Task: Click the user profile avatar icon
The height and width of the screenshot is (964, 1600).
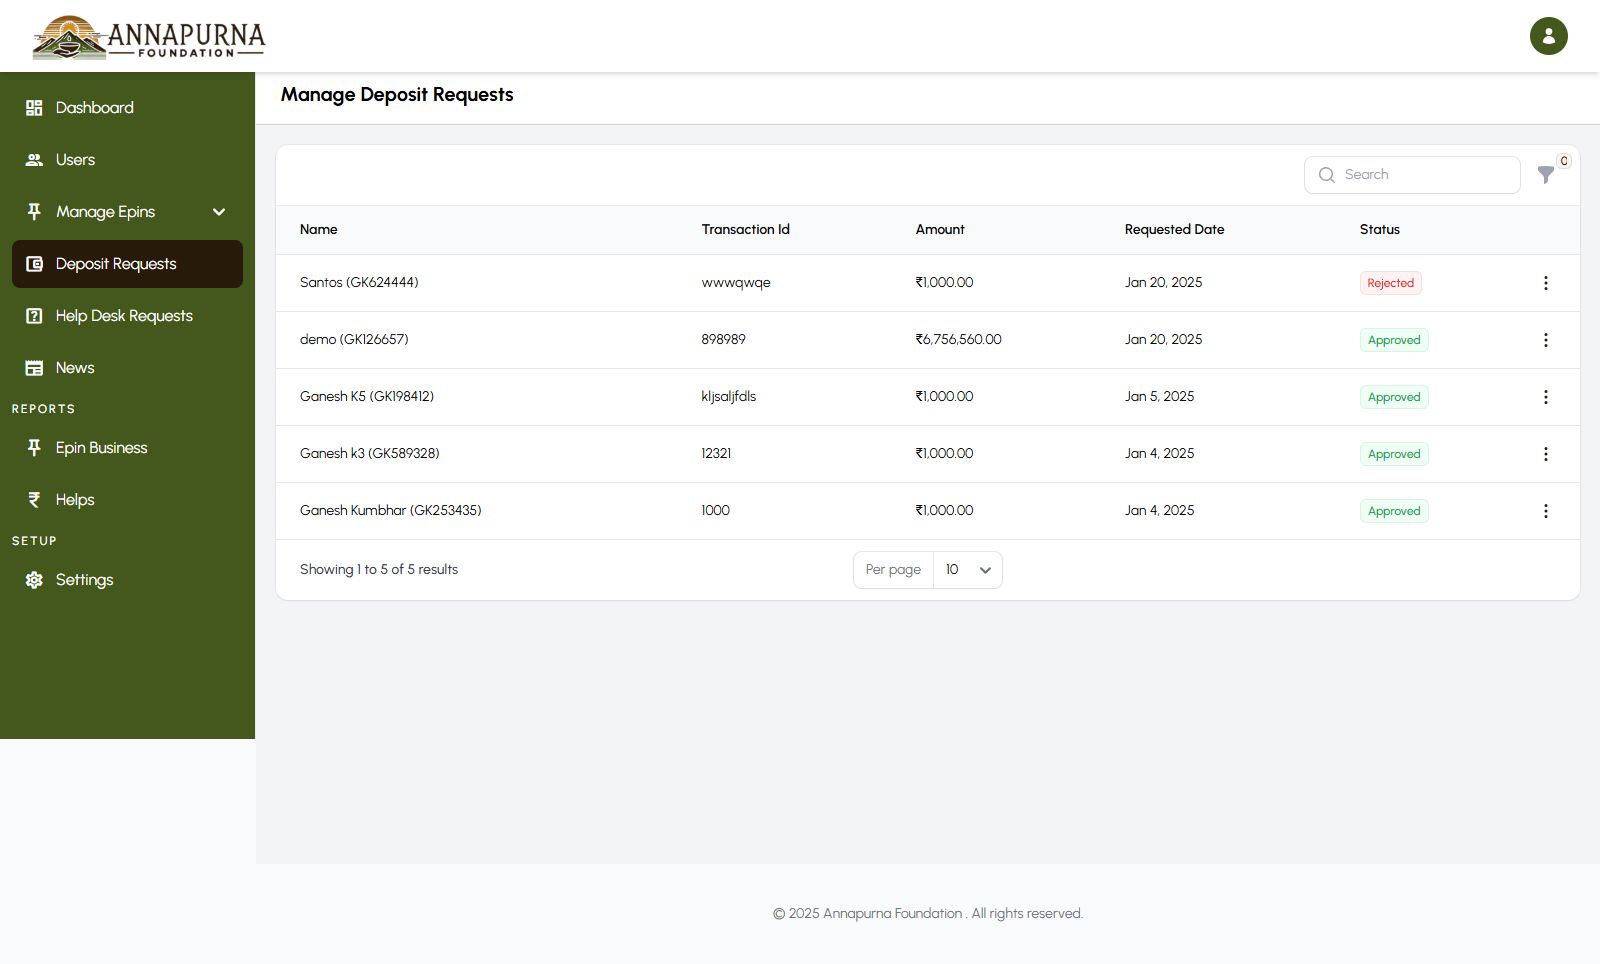Action: pyautogui.click(x=1548, y=36)
